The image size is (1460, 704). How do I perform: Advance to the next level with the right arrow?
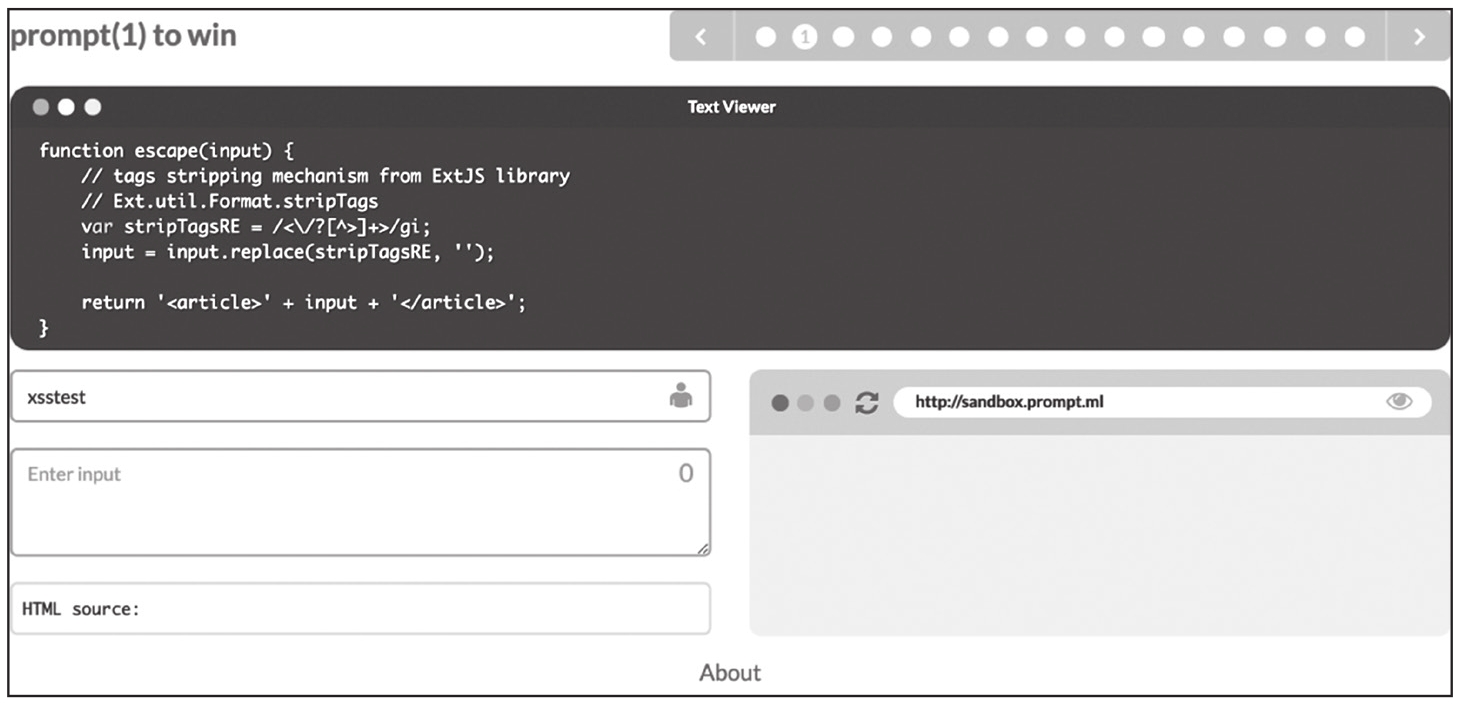pyautogui.click(x=1418, y=37)
